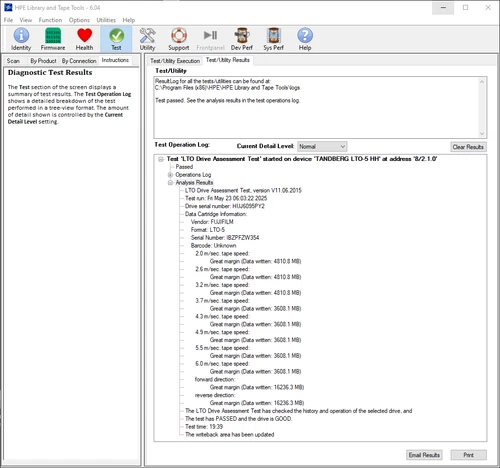Viewport: 500px width, 468px height.
Task: Open the File menu
Action: coord(8,20)
